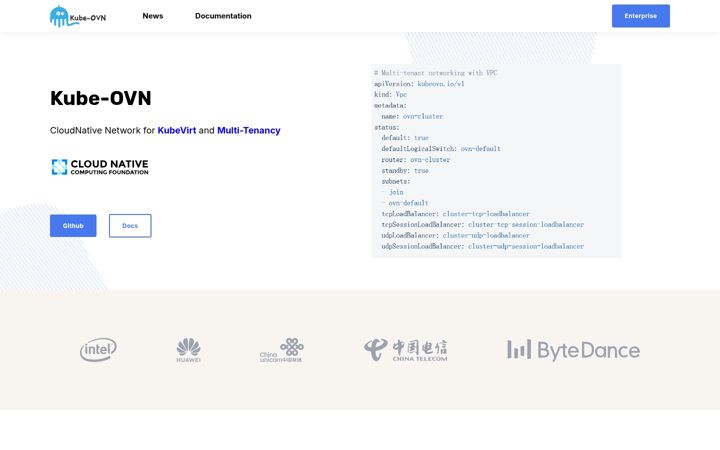Click the Intel logo
The height and width of the screenshot is (450, 720).
(x=98, y=350)
